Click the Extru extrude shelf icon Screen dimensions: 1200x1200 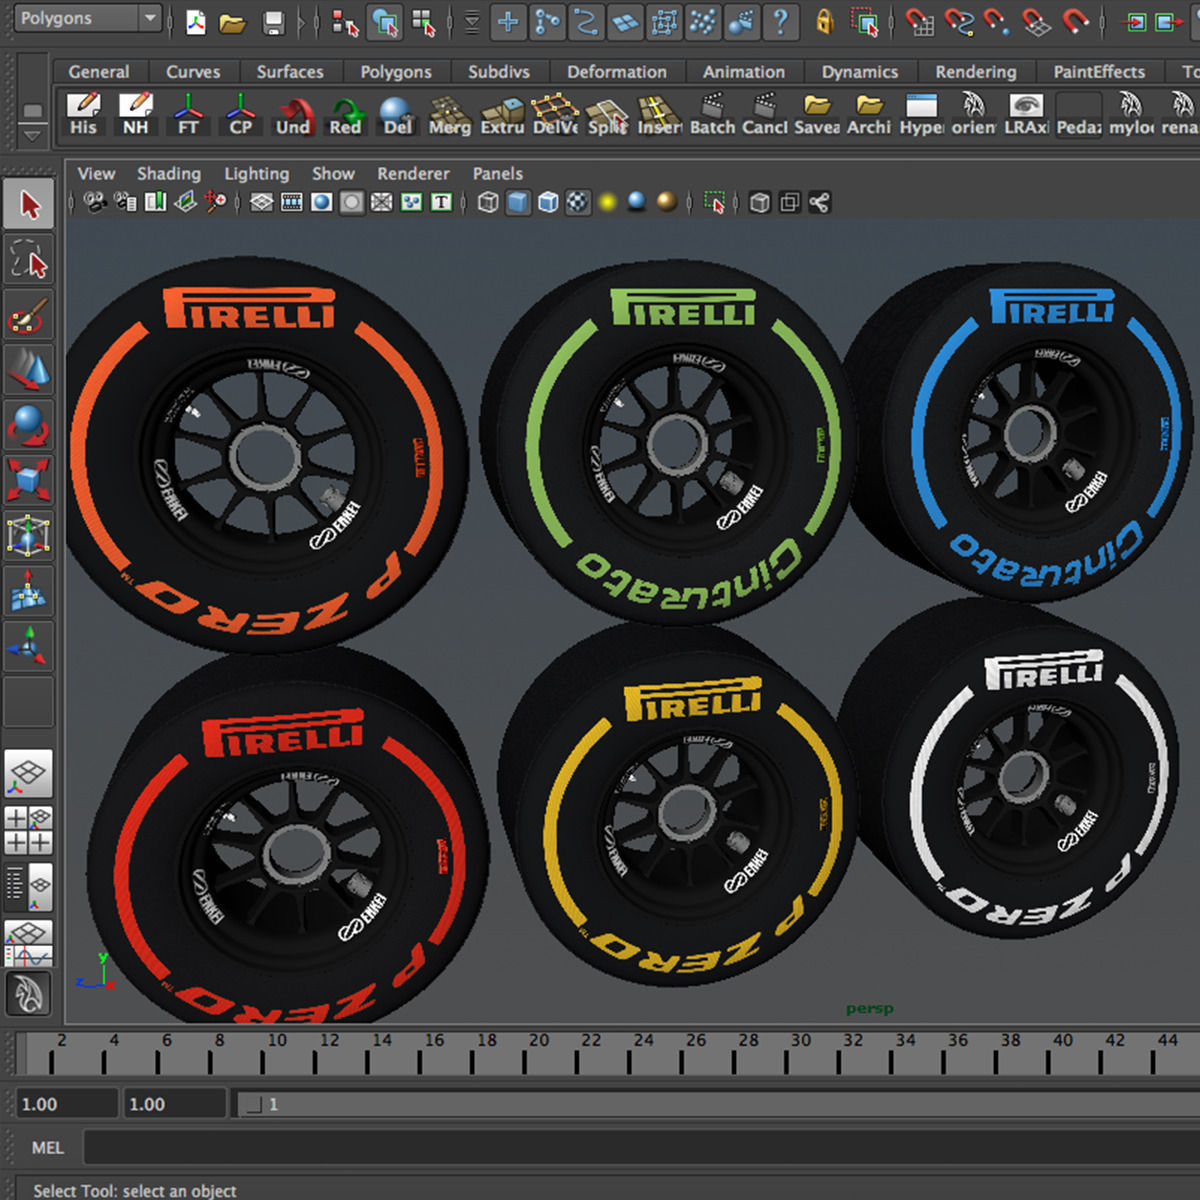click(x=502, y=113)
